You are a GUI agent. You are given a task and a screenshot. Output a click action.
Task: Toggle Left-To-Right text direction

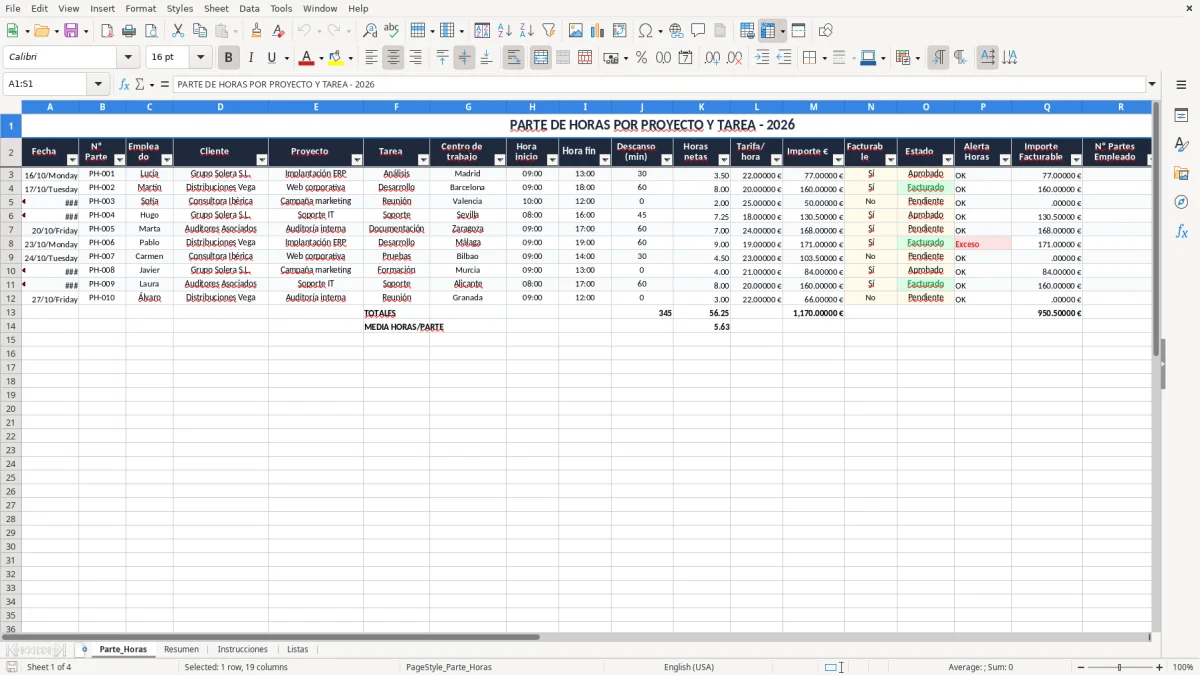click(x=938, y=58)
